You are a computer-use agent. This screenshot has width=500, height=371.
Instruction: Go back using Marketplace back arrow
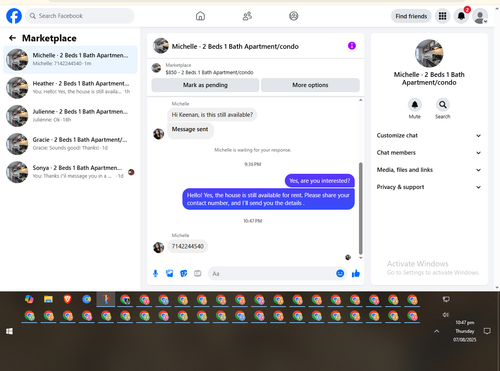pos(12,38)
